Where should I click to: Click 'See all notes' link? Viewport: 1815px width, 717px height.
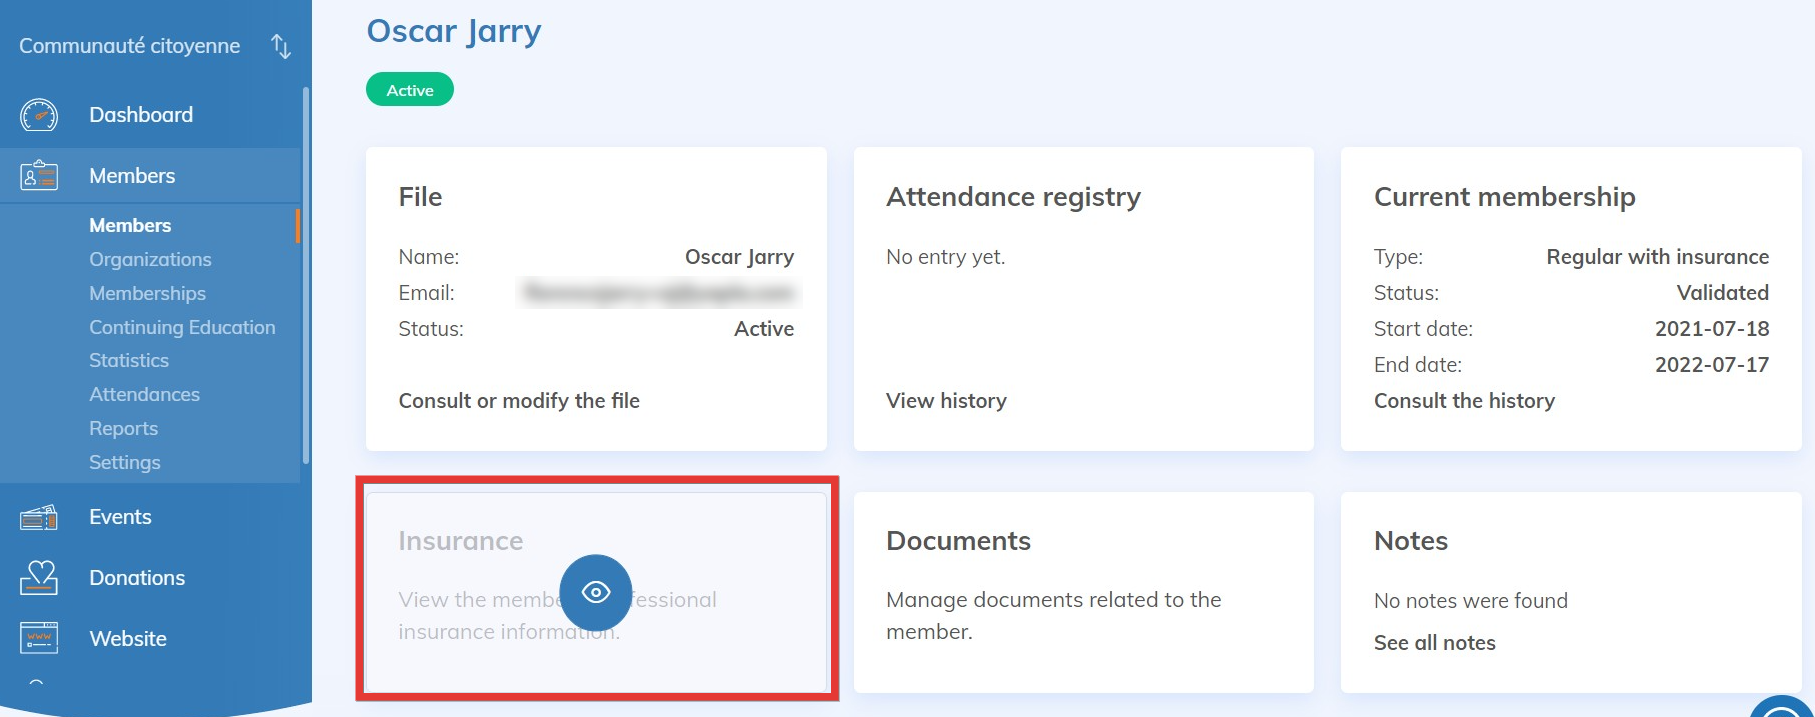[x=1434, y=643]
